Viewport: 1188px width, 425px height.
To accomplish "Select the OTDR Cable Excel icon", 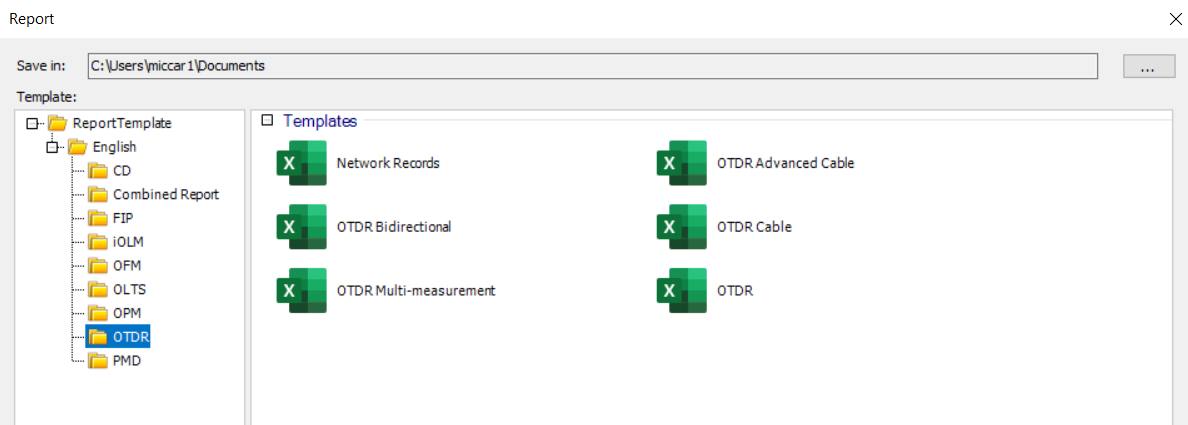I will click(x=681, y=227).
